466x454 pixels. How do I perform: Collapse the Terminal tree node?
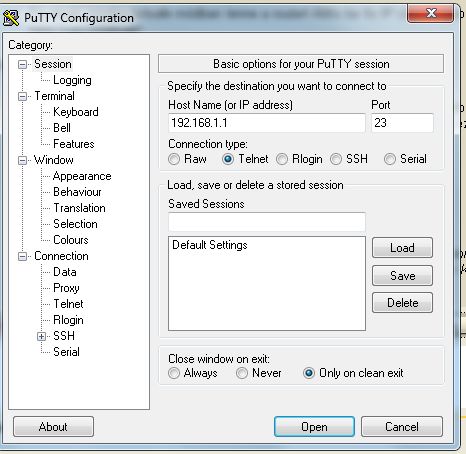tap(22, 96)
